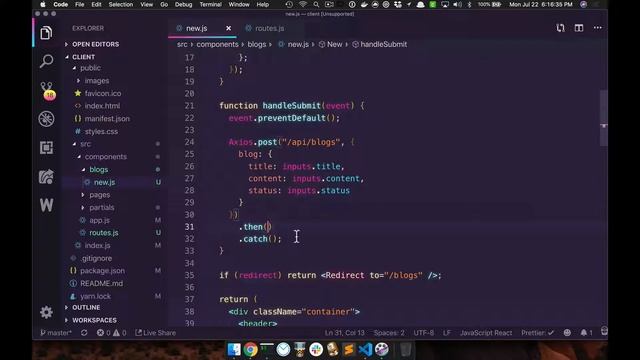Viewport: 640px width, 360px height.
Task: Change end of line sequence LF
Action: click(x=447, y=333)
